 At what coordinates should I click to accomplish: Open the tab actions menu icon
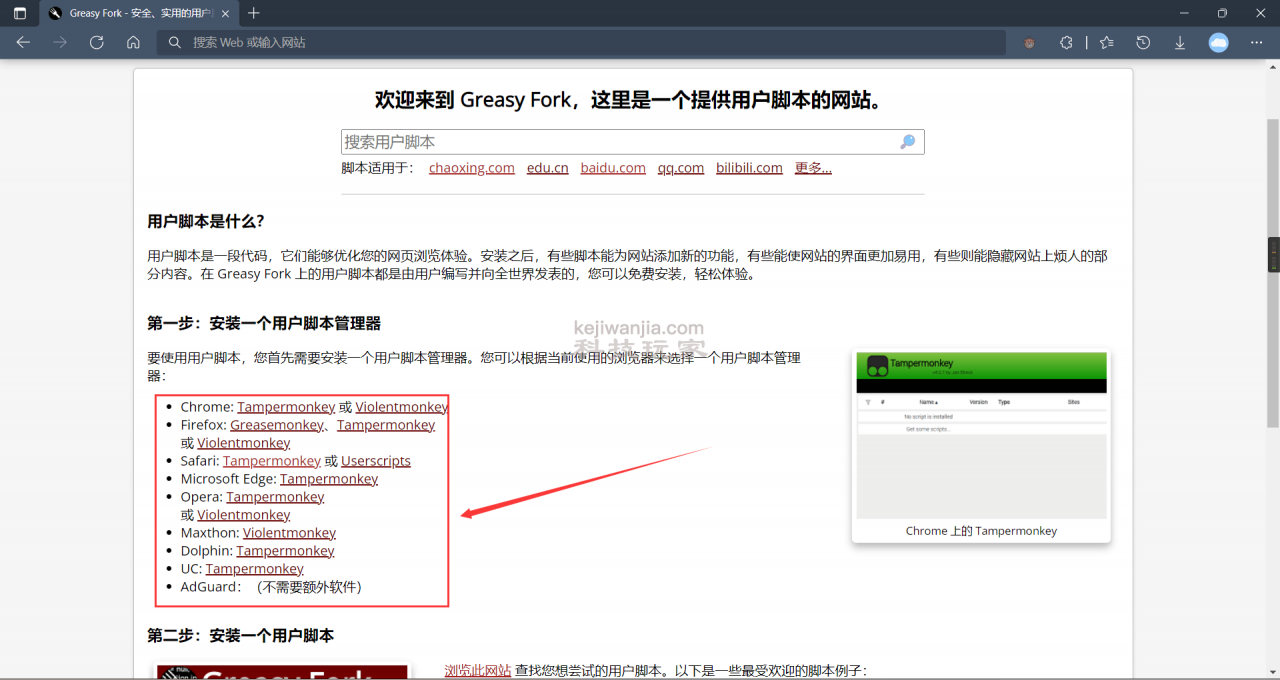19,13
